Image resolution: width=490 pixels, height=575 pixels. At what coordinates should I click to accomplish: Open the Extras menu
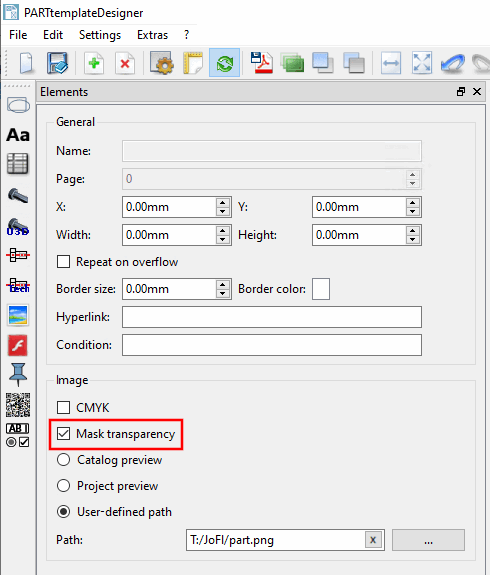[x=152, y=35]
